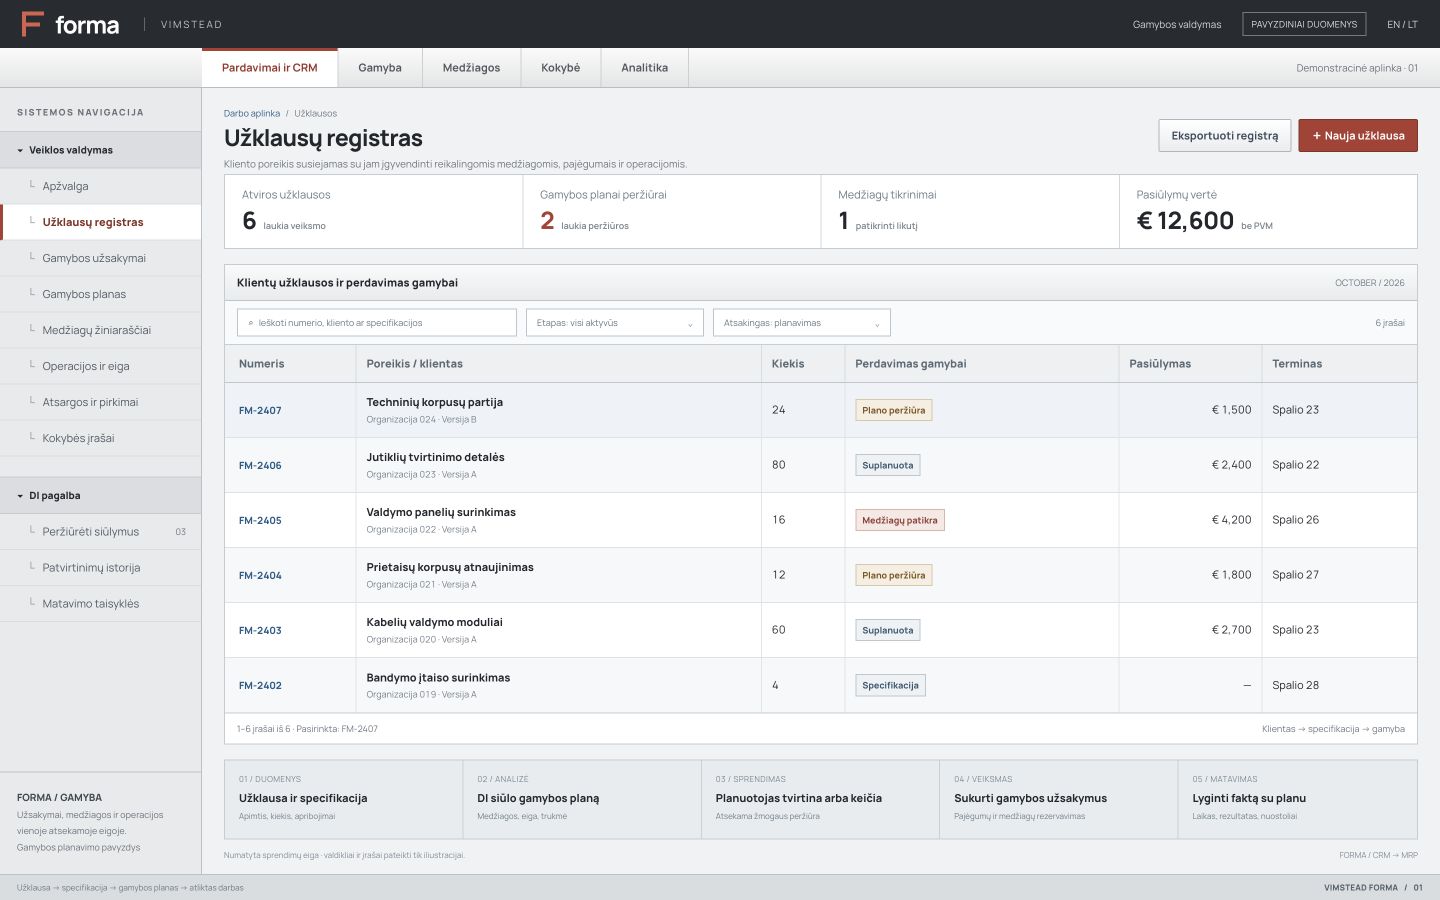Click the Darbo aplinka breadcrumb link
This screenshot has width=1440, height=900.
point(252,114)
